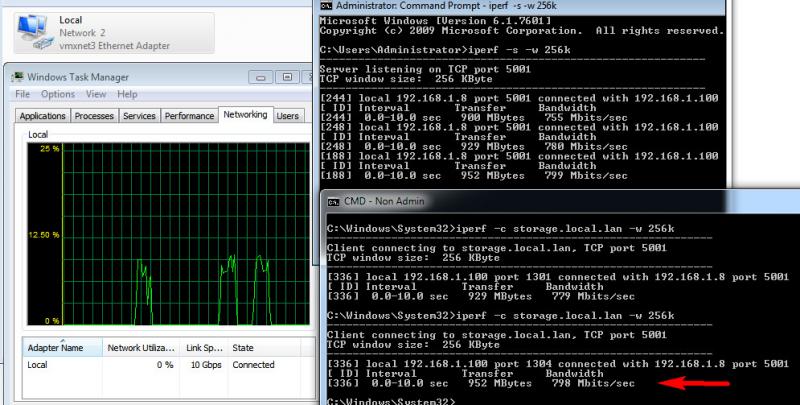Click Administrator Command Prompt window icon

tap(326, 6)
